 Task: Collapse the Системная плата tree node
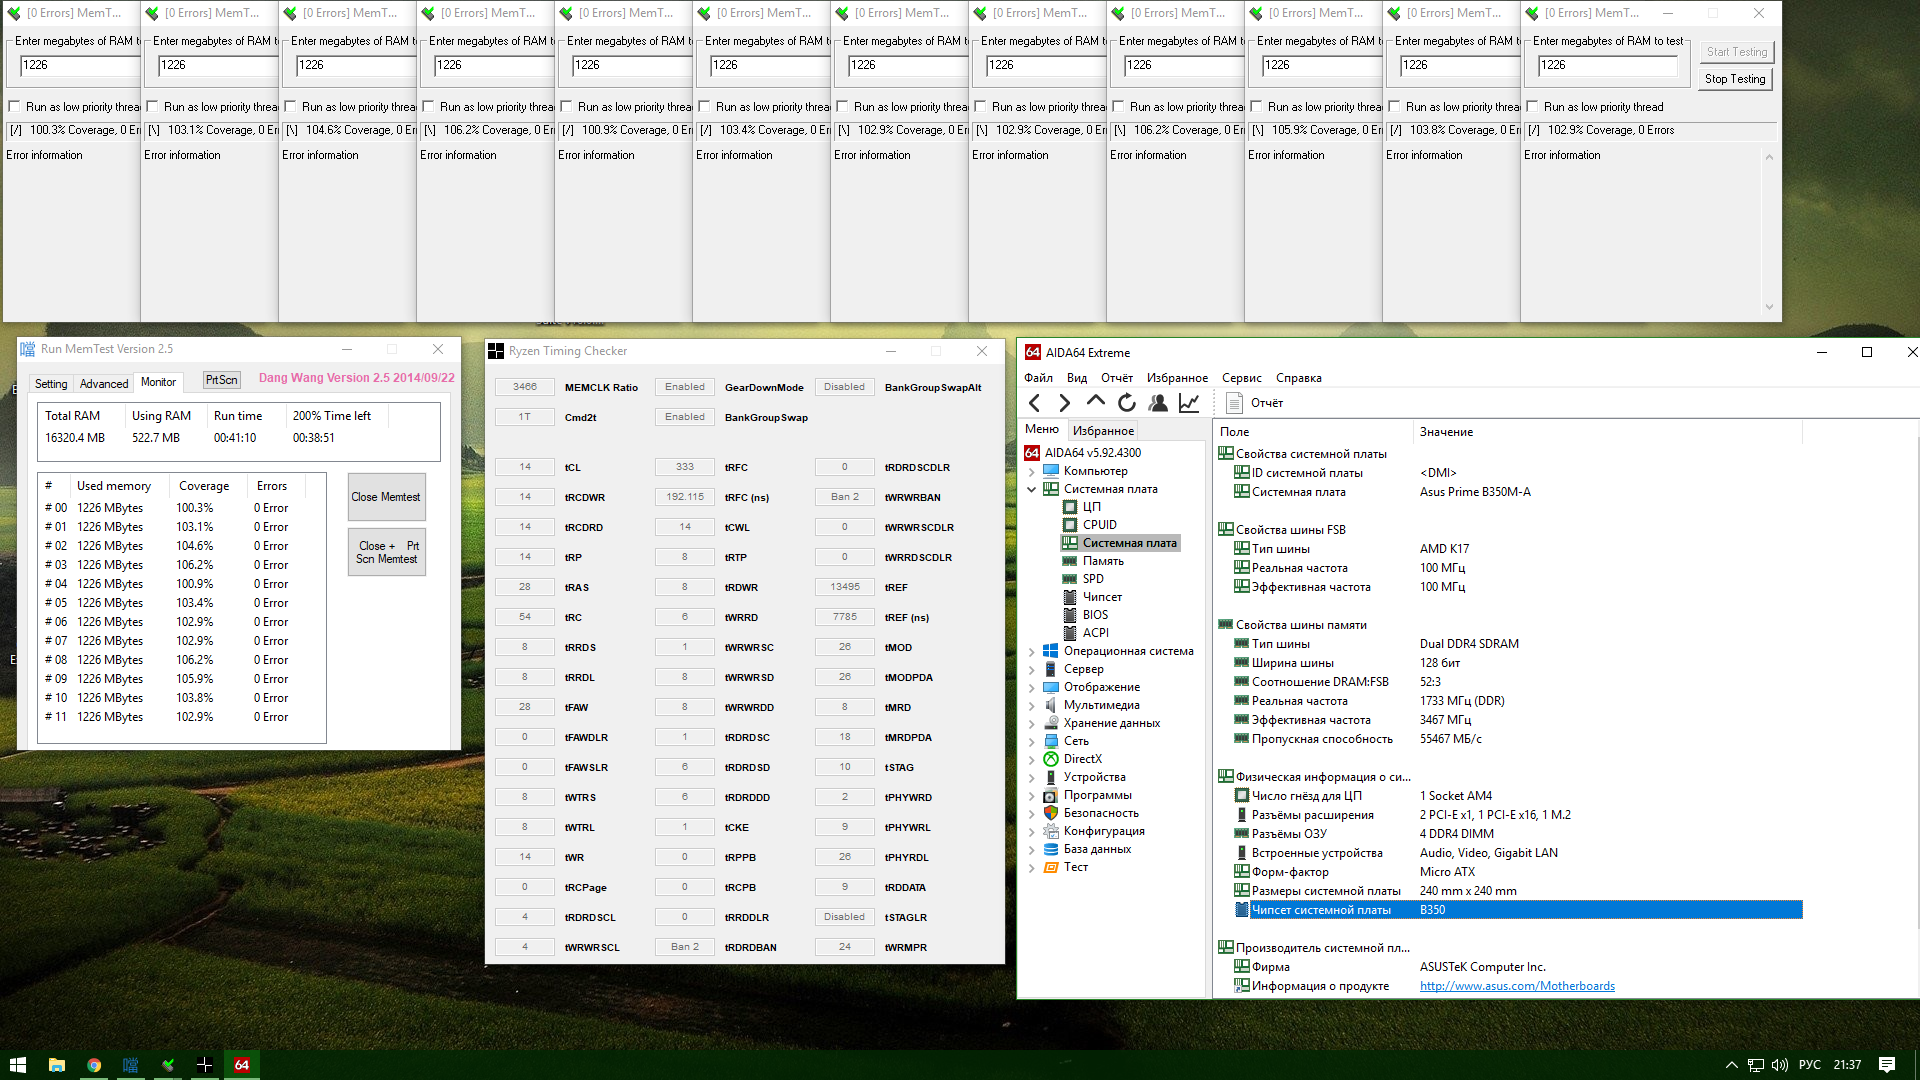click(1032, 489)
